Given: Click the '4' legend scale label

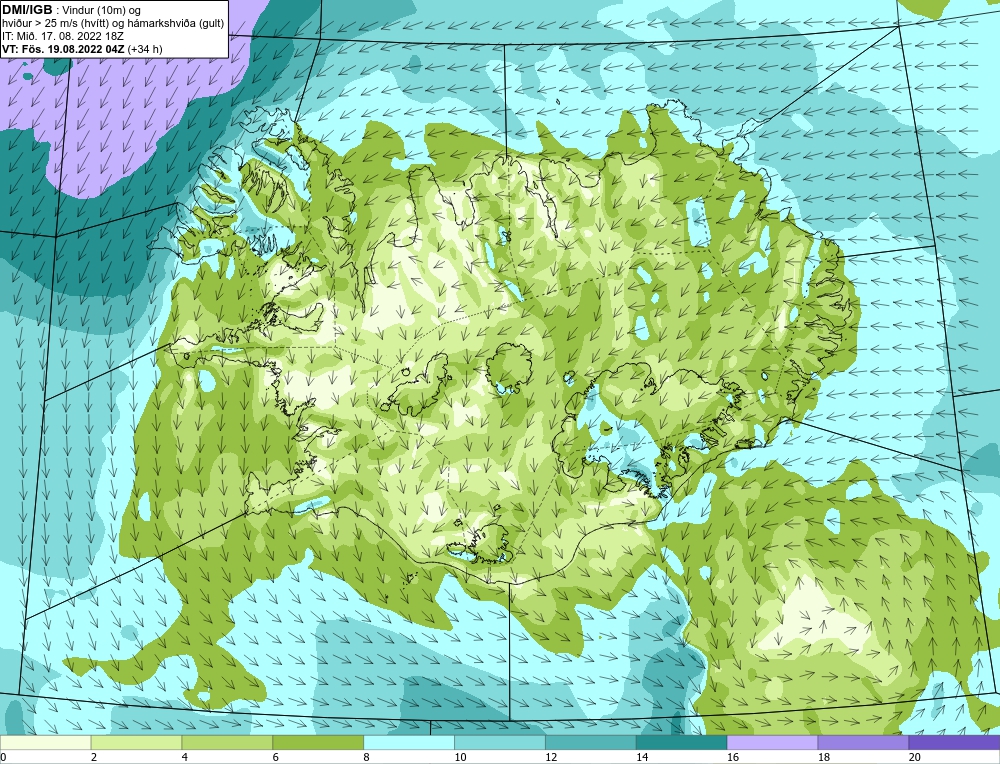Looking at the screenshot, I should click(x=185, y=757).
